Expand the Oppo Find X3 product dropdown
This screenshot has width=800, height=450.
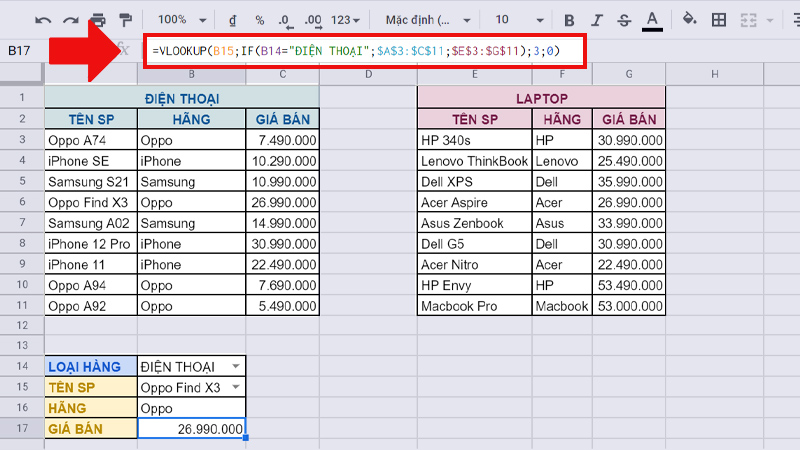[235, 387]
